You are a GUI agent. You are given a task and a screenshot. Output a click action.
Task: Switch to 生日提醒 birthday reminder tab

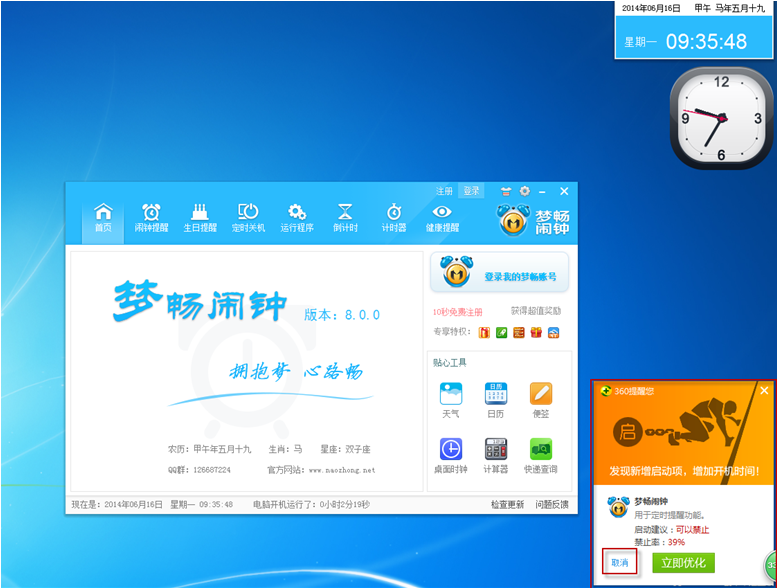click(200, 217)
